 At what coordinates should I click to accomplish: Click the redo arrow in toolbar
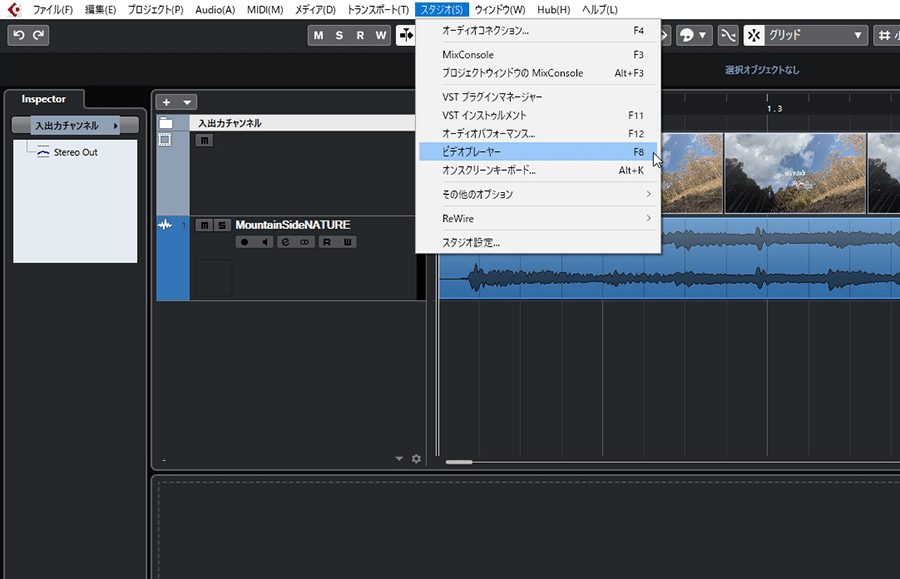[38, 35]
